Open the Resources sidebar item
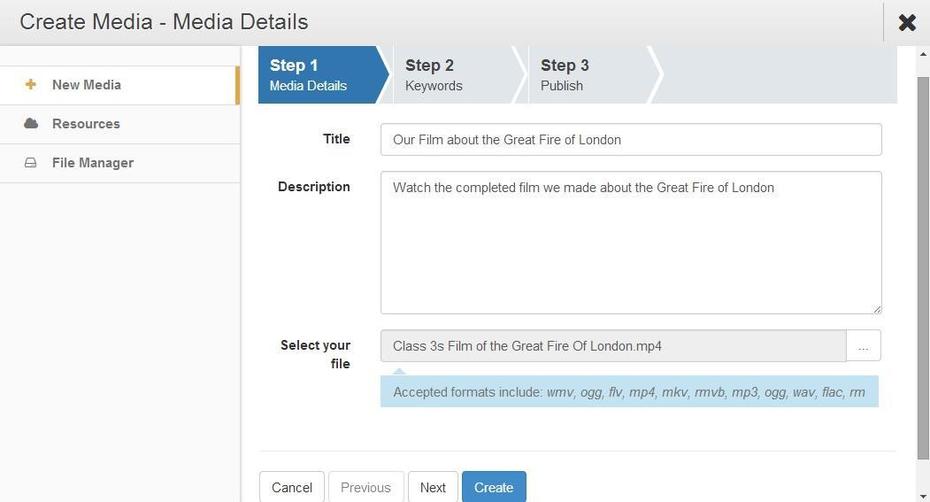Image resolution: width=930 pixels, height=502 pixels. point(120,124)
